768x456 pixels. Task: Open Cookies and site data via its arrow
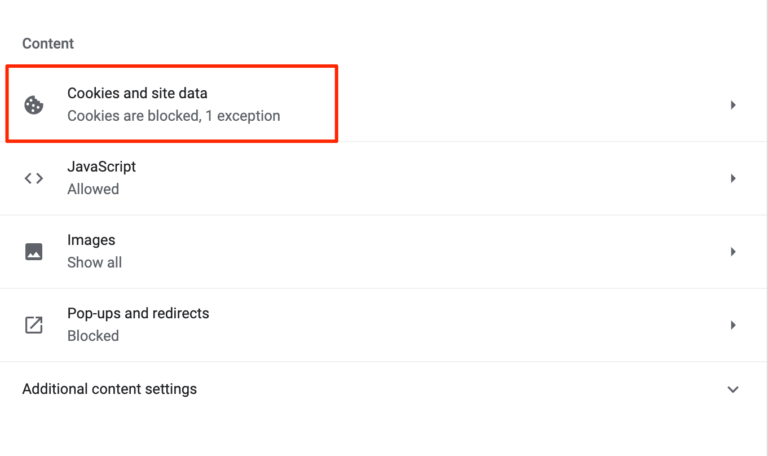(733, 105)
